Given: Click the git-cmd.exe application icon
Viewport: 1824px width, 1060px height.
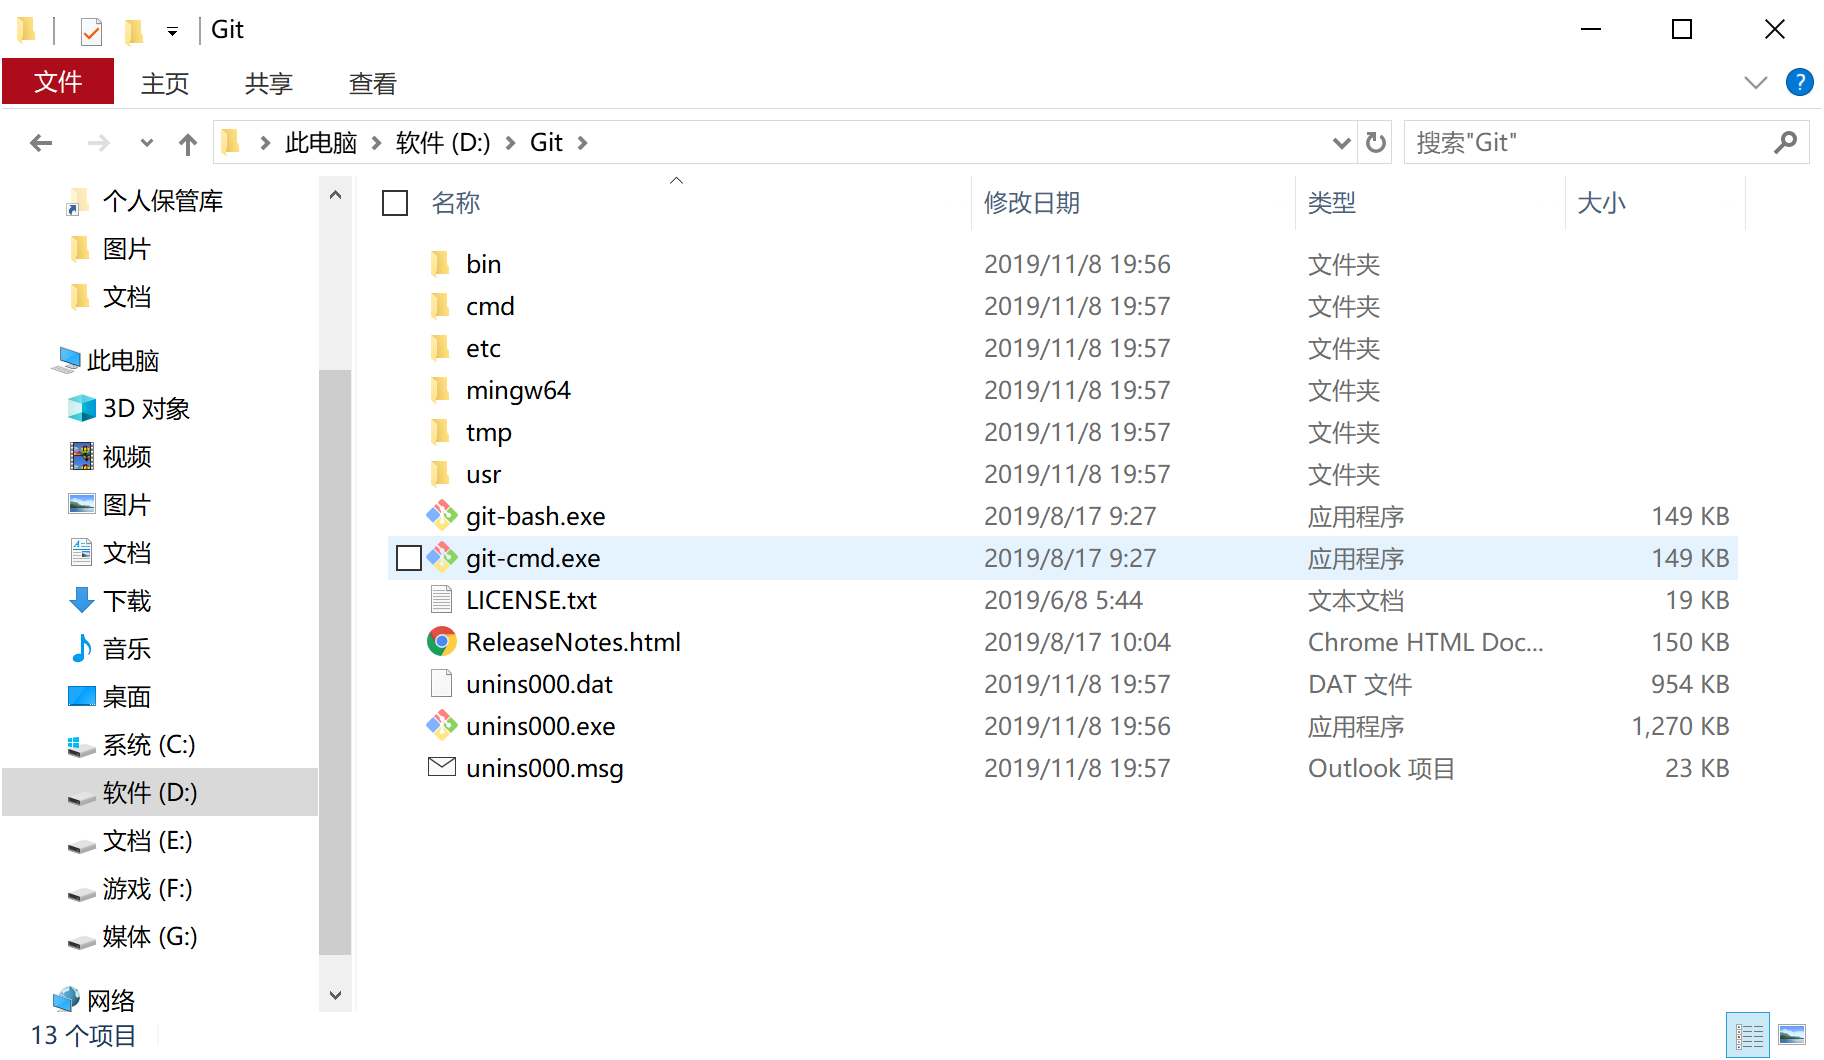Looking at the screenshot, I should [441, 558].
